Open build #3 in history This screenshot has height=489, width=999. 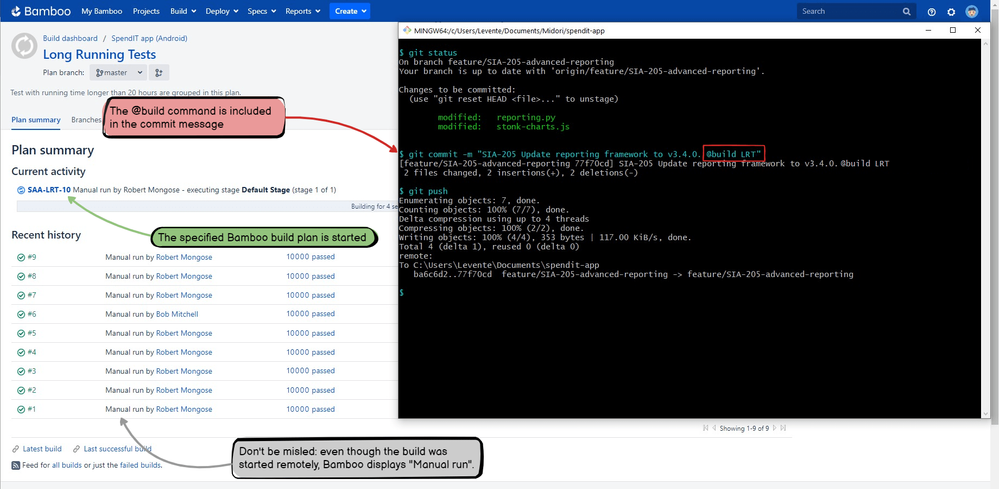[32, 371]
